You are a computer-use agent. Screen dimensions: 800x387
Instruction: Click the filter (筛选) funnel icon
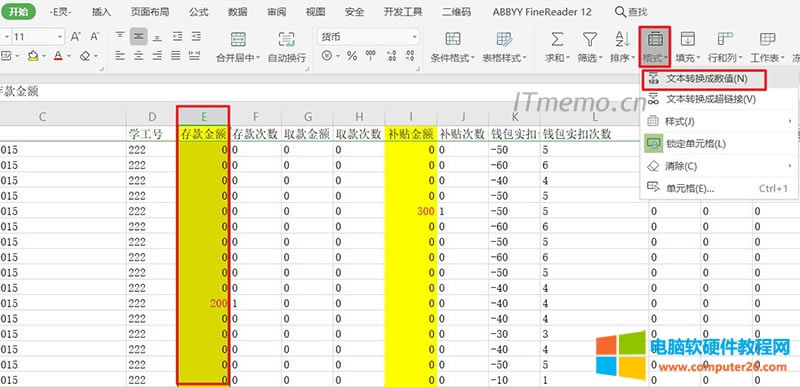(x=590, y=39)
